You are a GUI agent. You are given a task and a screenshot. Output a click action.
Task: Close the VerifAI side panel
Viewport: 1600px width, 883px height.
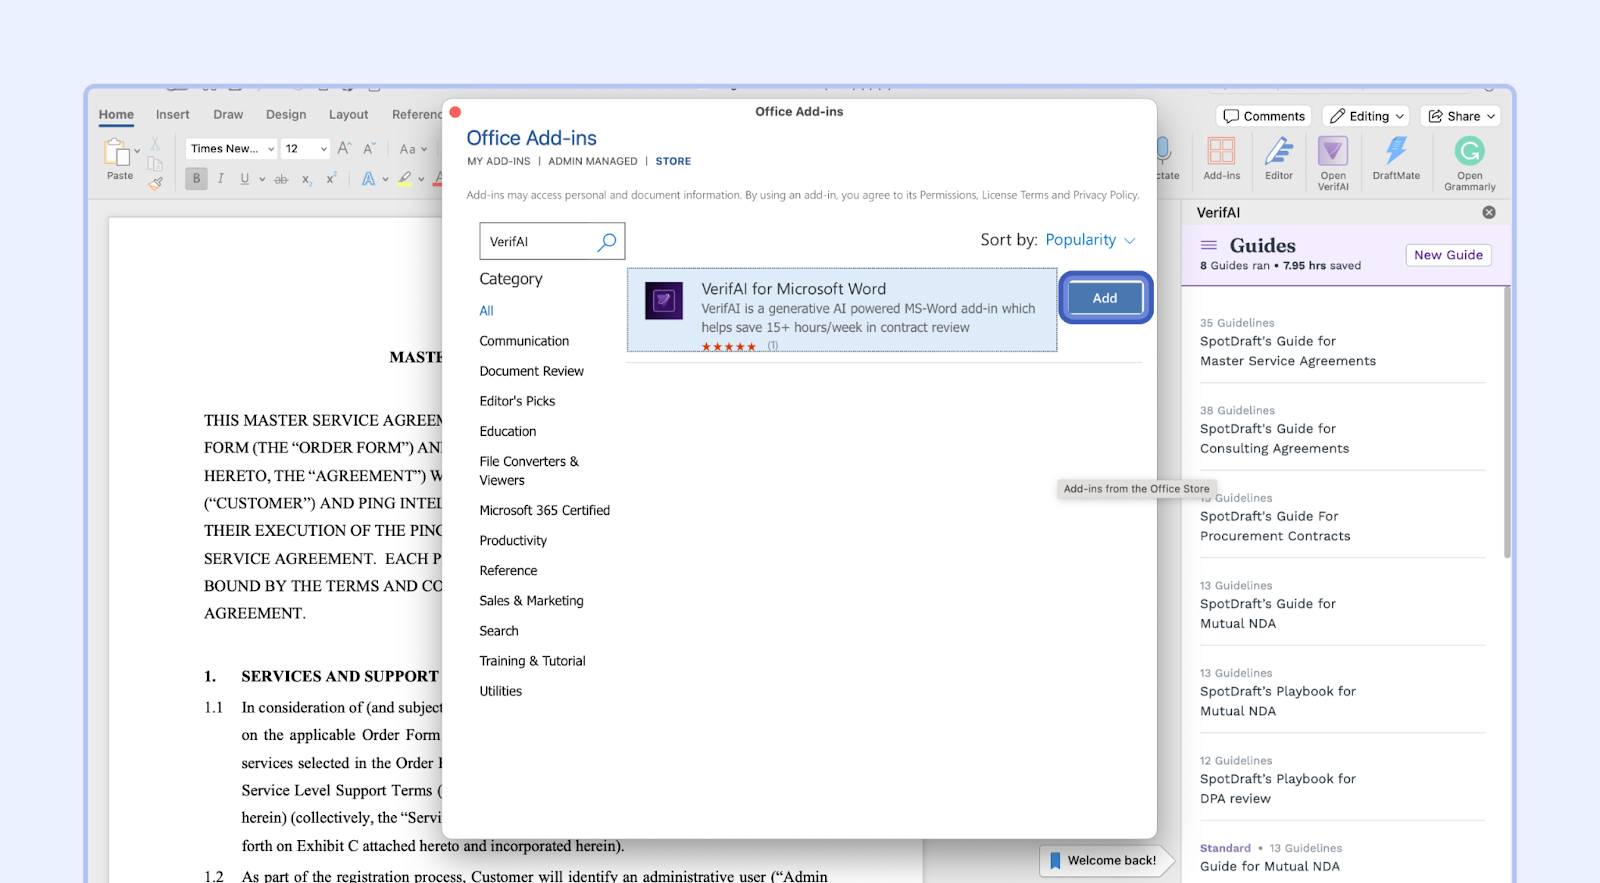point(1489,212)
